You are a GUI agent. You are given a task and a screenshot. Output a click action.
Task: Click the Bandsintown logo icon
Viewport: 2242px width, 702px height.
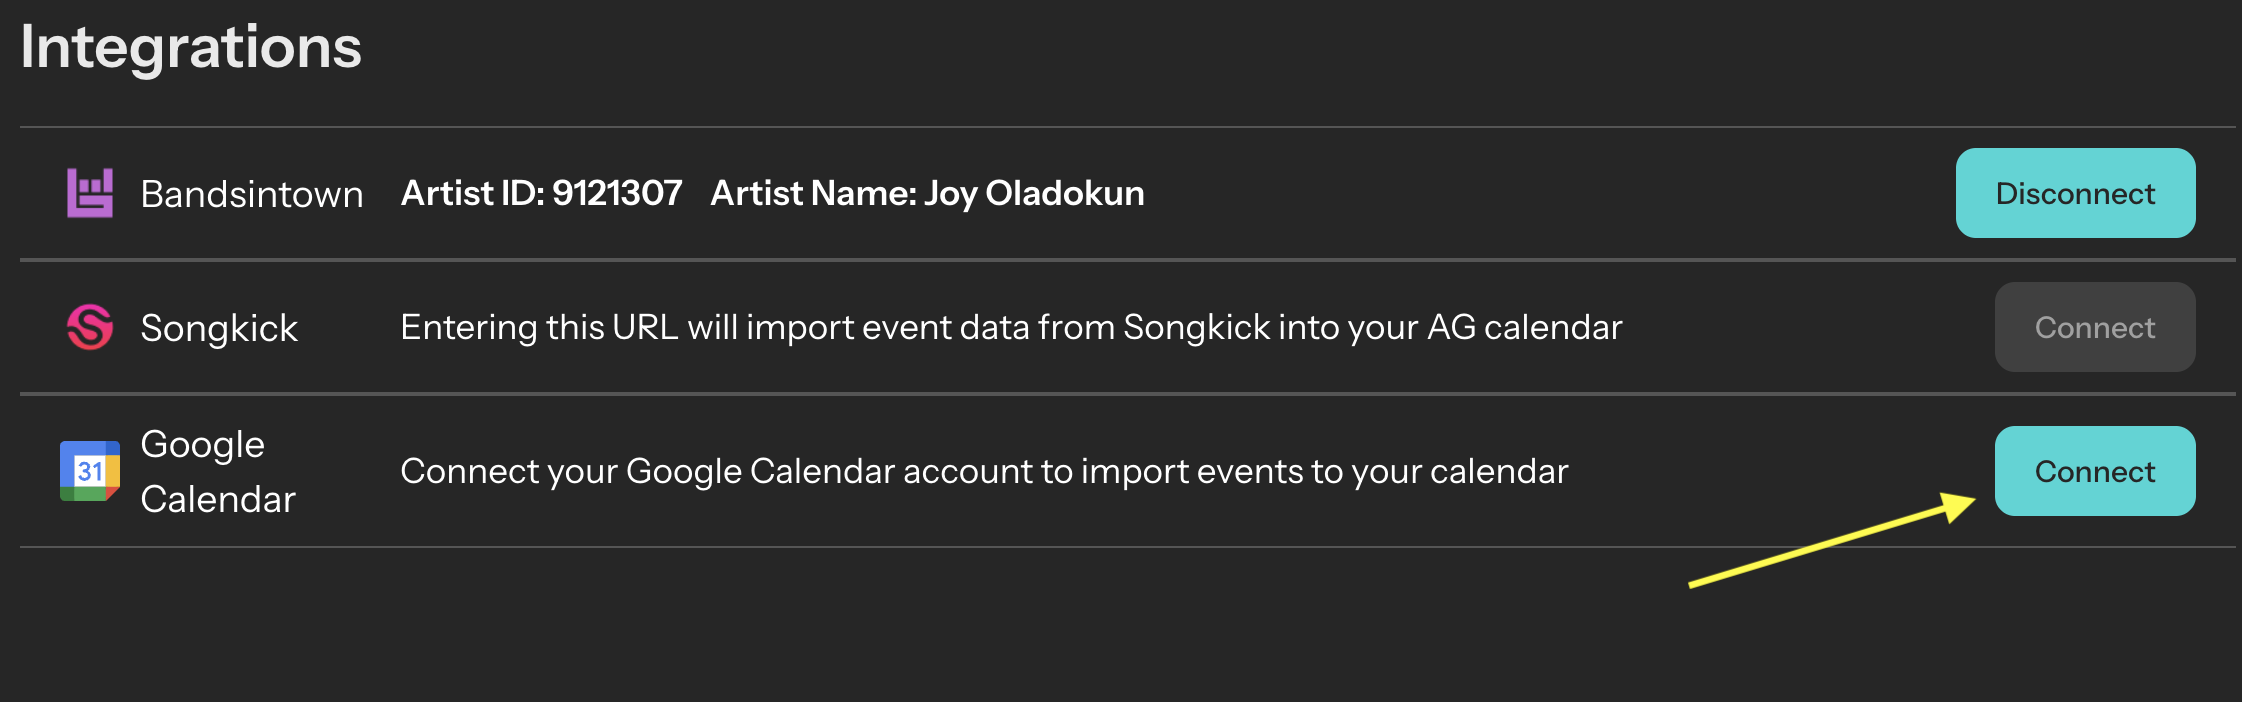coord(90,193)
